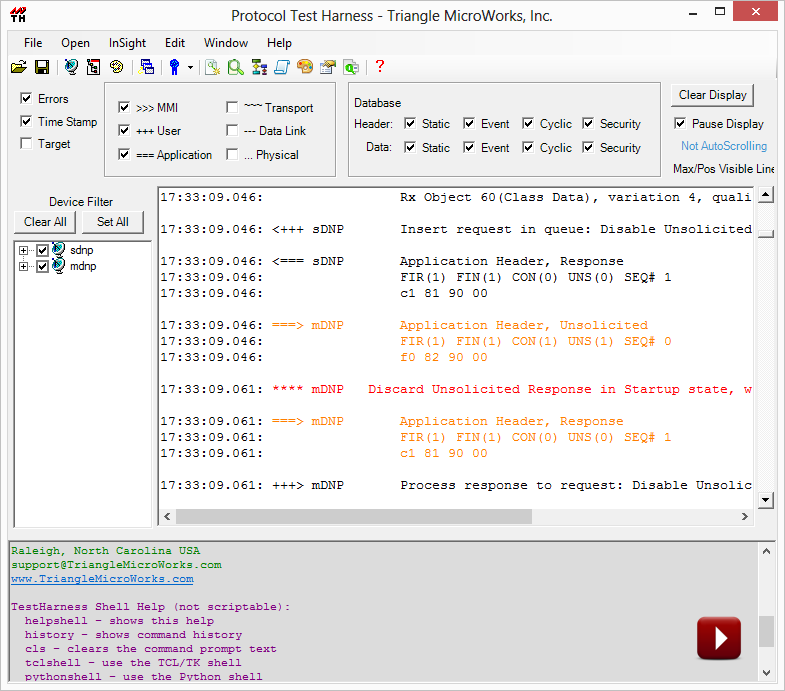Toggle Header Event database checkbox
Viewport: 785px width, 691px height.
(469, 123)
